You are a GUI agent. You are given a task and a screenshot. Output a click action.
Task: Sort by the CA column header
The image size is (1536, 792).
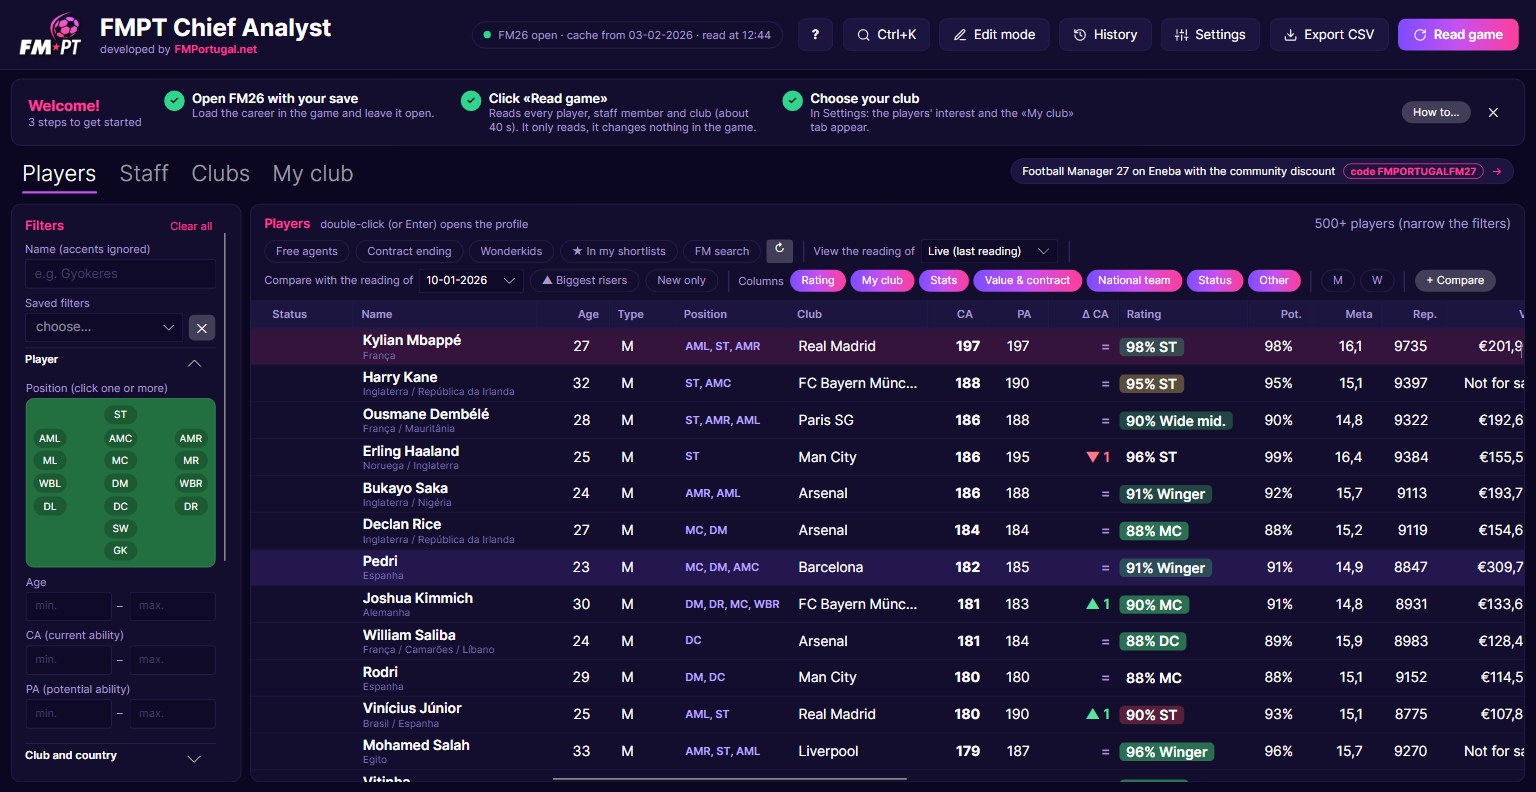[964, 314]
